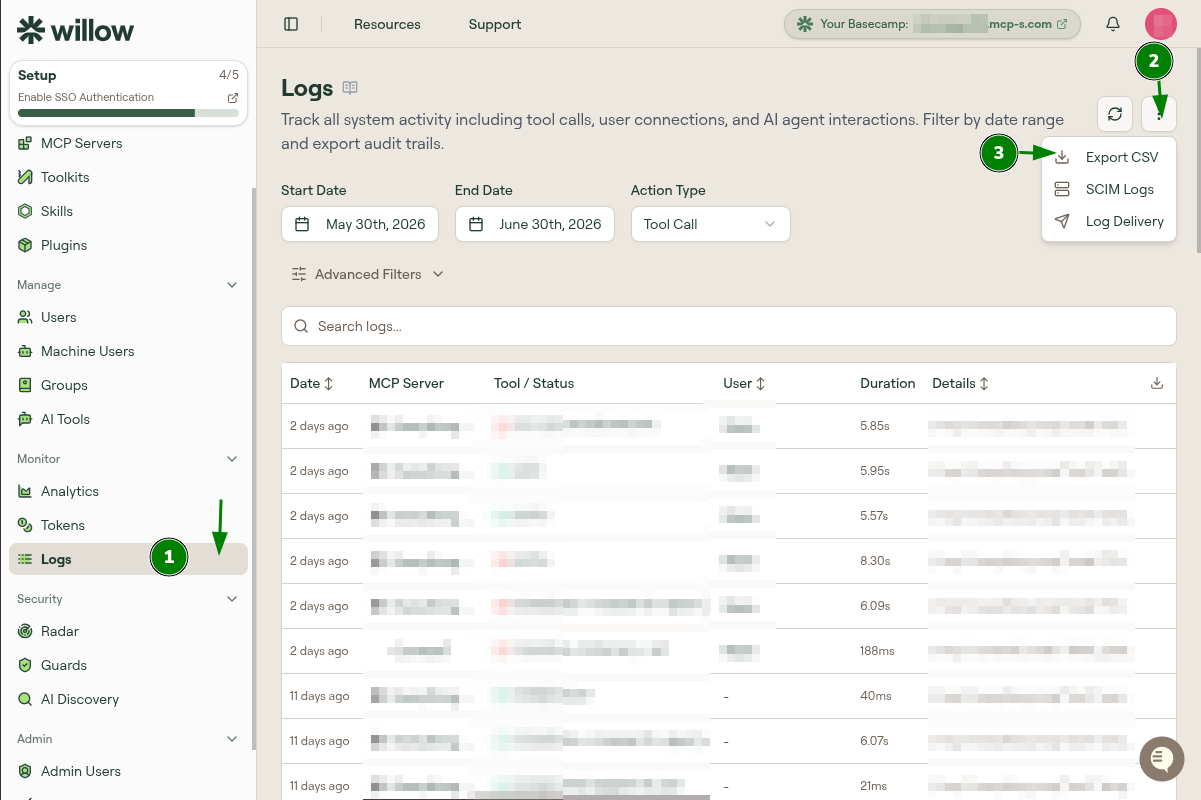Screen dimensions: 1201x800
Task: Click the download icon in table header
Action: pyautogui.click(x=1157, y=383)
